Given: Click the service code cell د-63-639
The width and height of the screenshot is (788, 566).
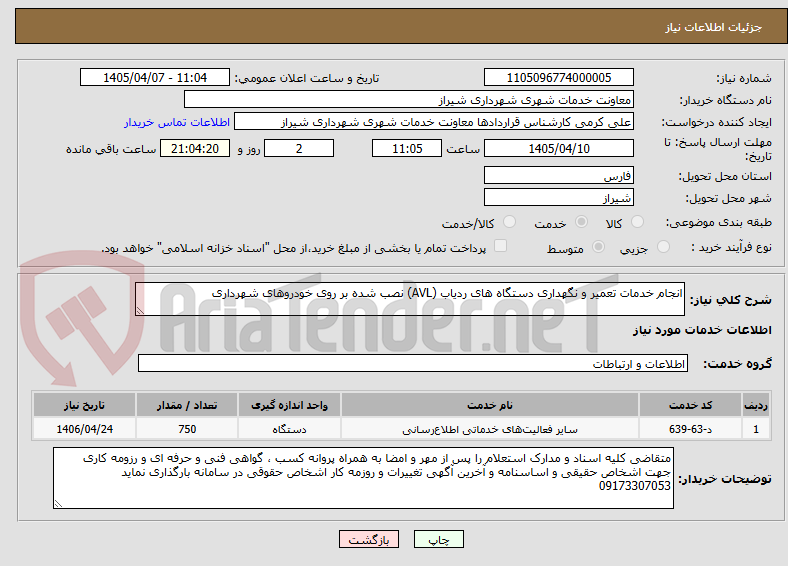Looking at the screenshot, I should click(691, 429).
